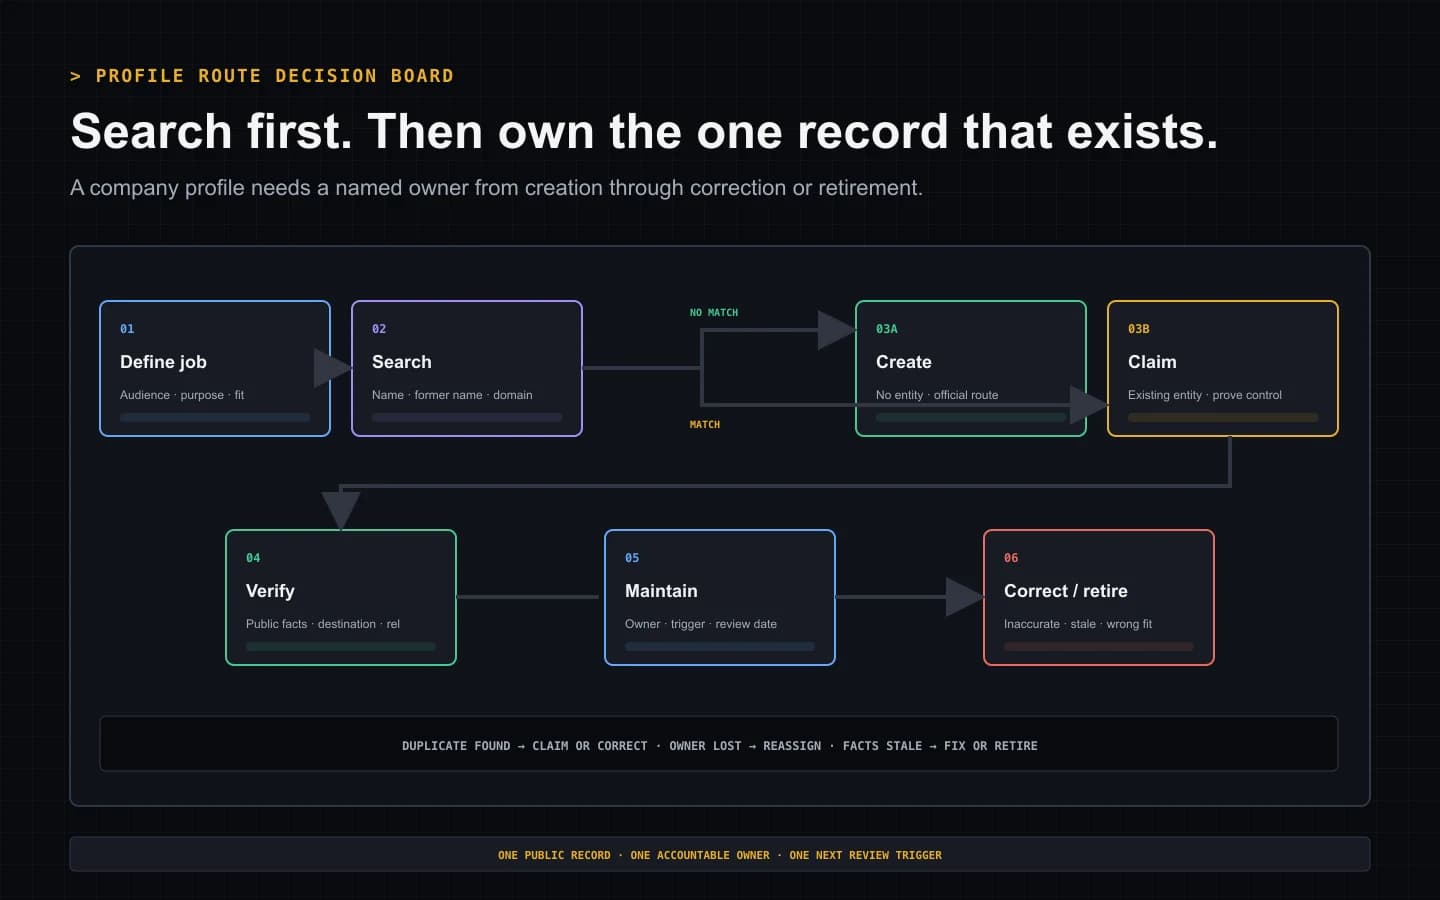Open the 03A Create step card

[x=971, y=368]
